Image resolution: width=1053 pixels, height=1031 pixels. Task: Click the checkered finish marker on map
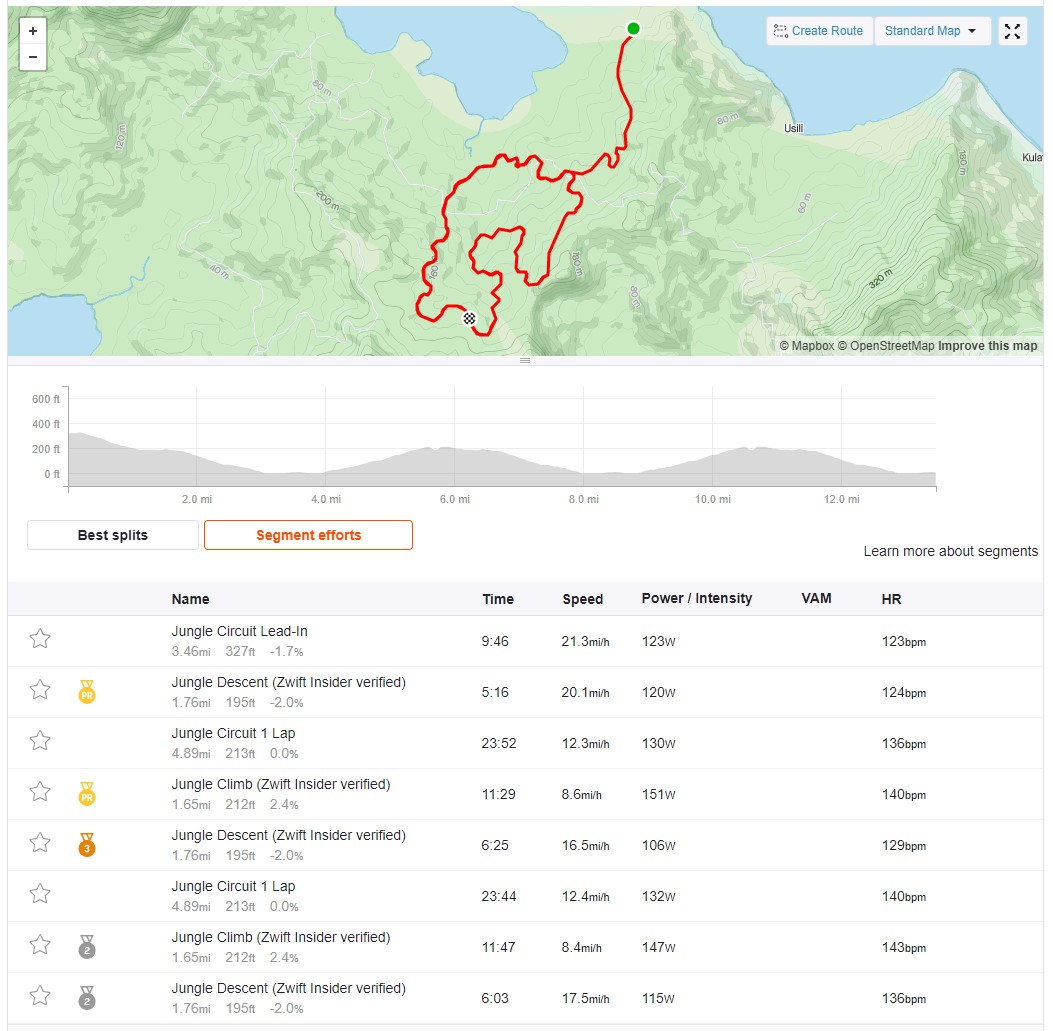(x=469, y=318)
